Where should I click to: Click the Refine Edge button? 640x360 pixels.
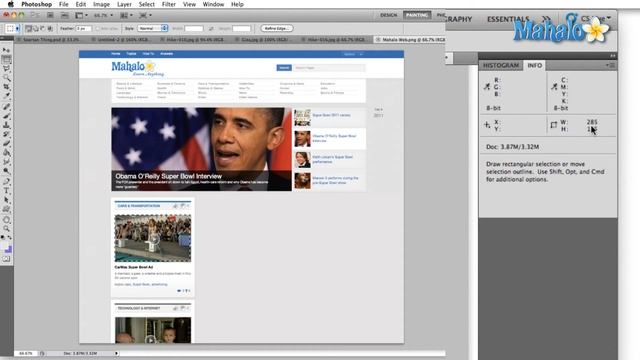pyautogui.click(x=277, y=29)
